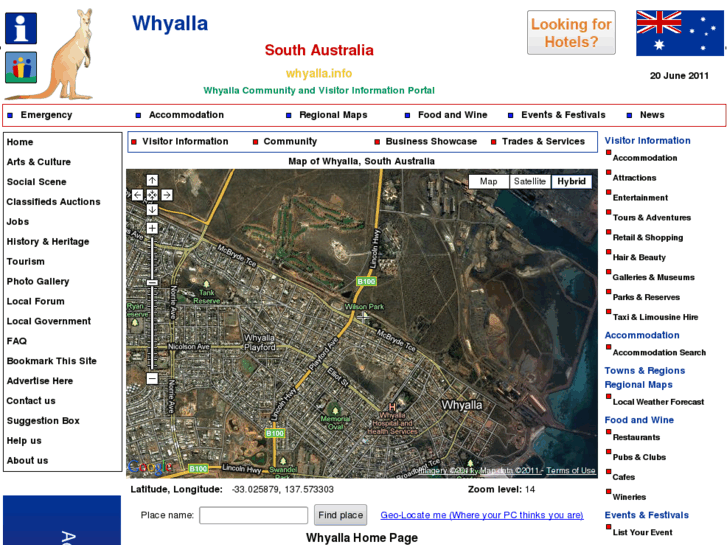727x545 pixels.
Task: Click the map center reset icon
Action: (152, 195)
